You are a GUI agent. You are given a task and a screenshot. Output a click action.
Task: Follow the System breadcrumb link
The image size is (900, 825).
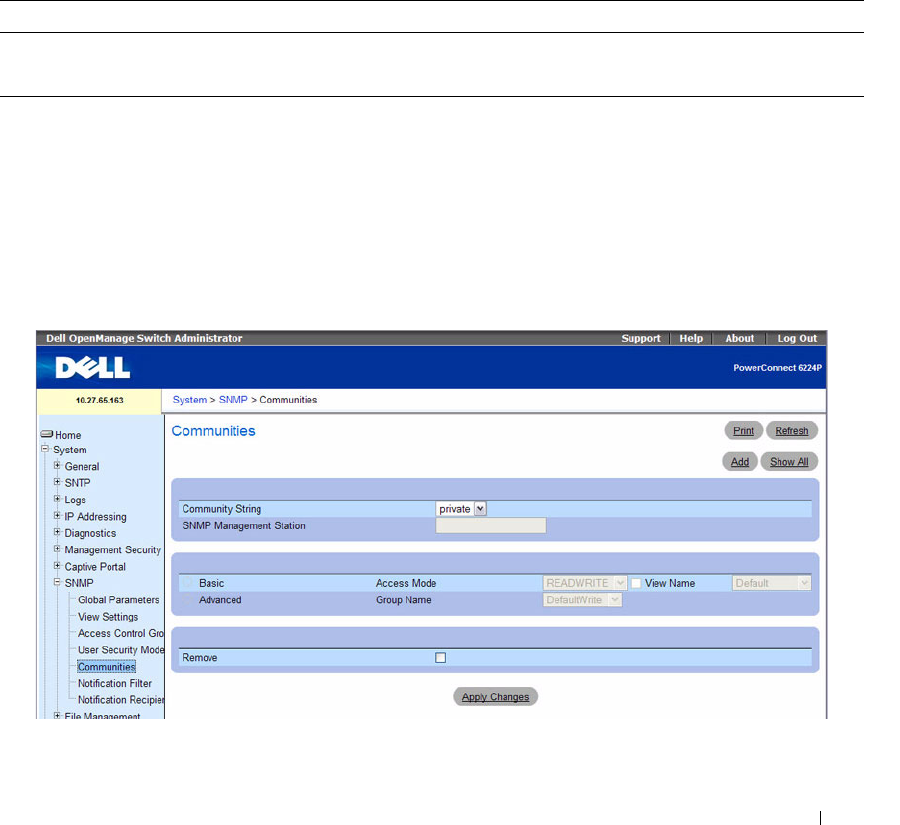click(189, 400)
